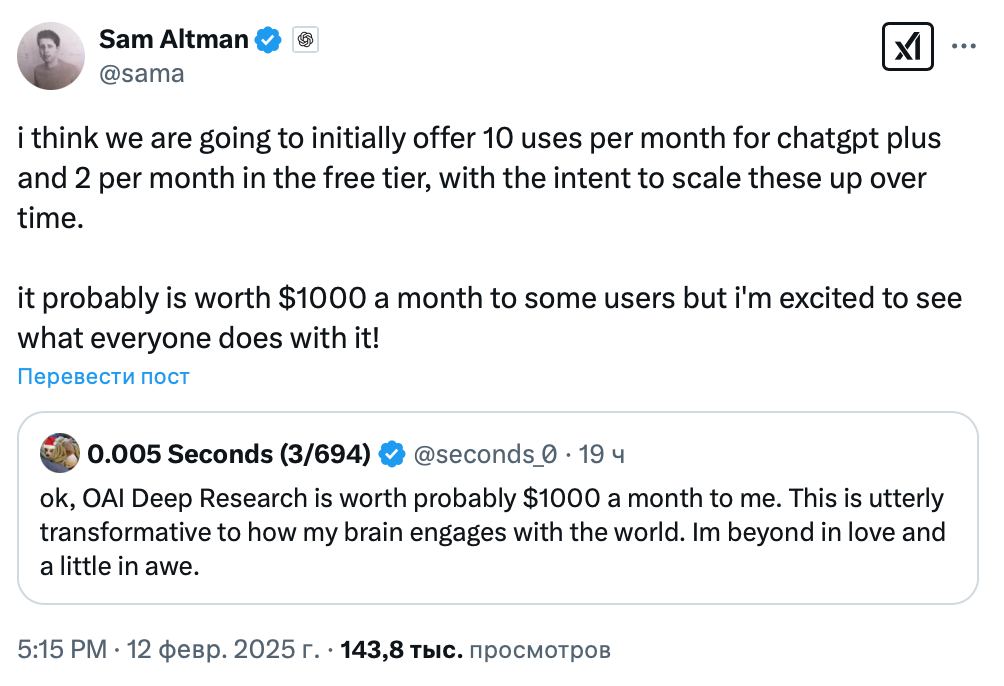Open the @sama handle link
Image resolution: width=1004 pixels, height=686 pixels.
(141, 73)
